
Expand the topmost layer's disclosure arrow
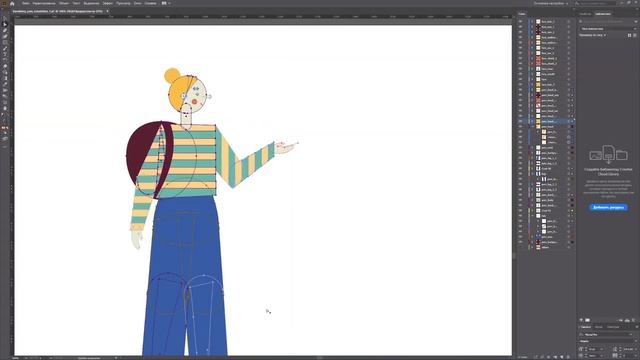533,21
